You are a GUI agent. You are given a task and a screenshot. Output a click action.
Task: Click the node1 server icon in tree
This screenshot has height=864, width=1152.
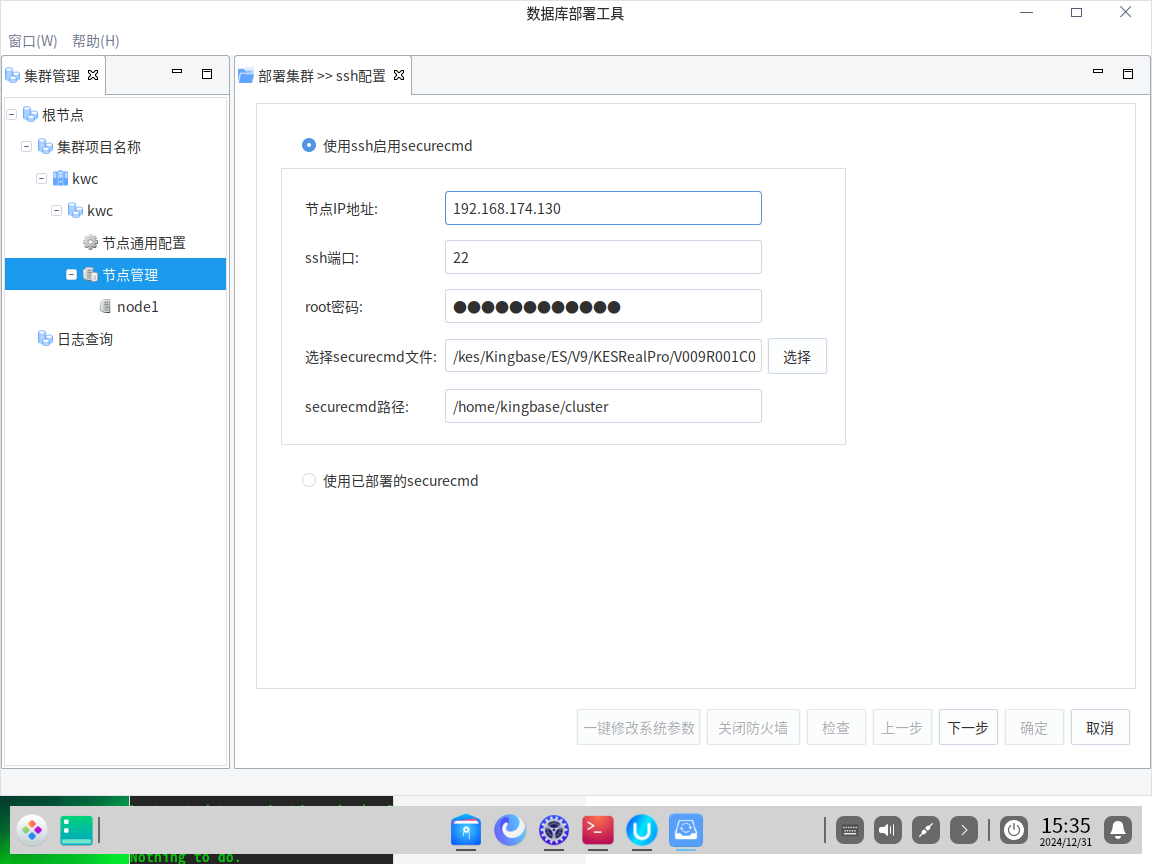pos(105,307)
